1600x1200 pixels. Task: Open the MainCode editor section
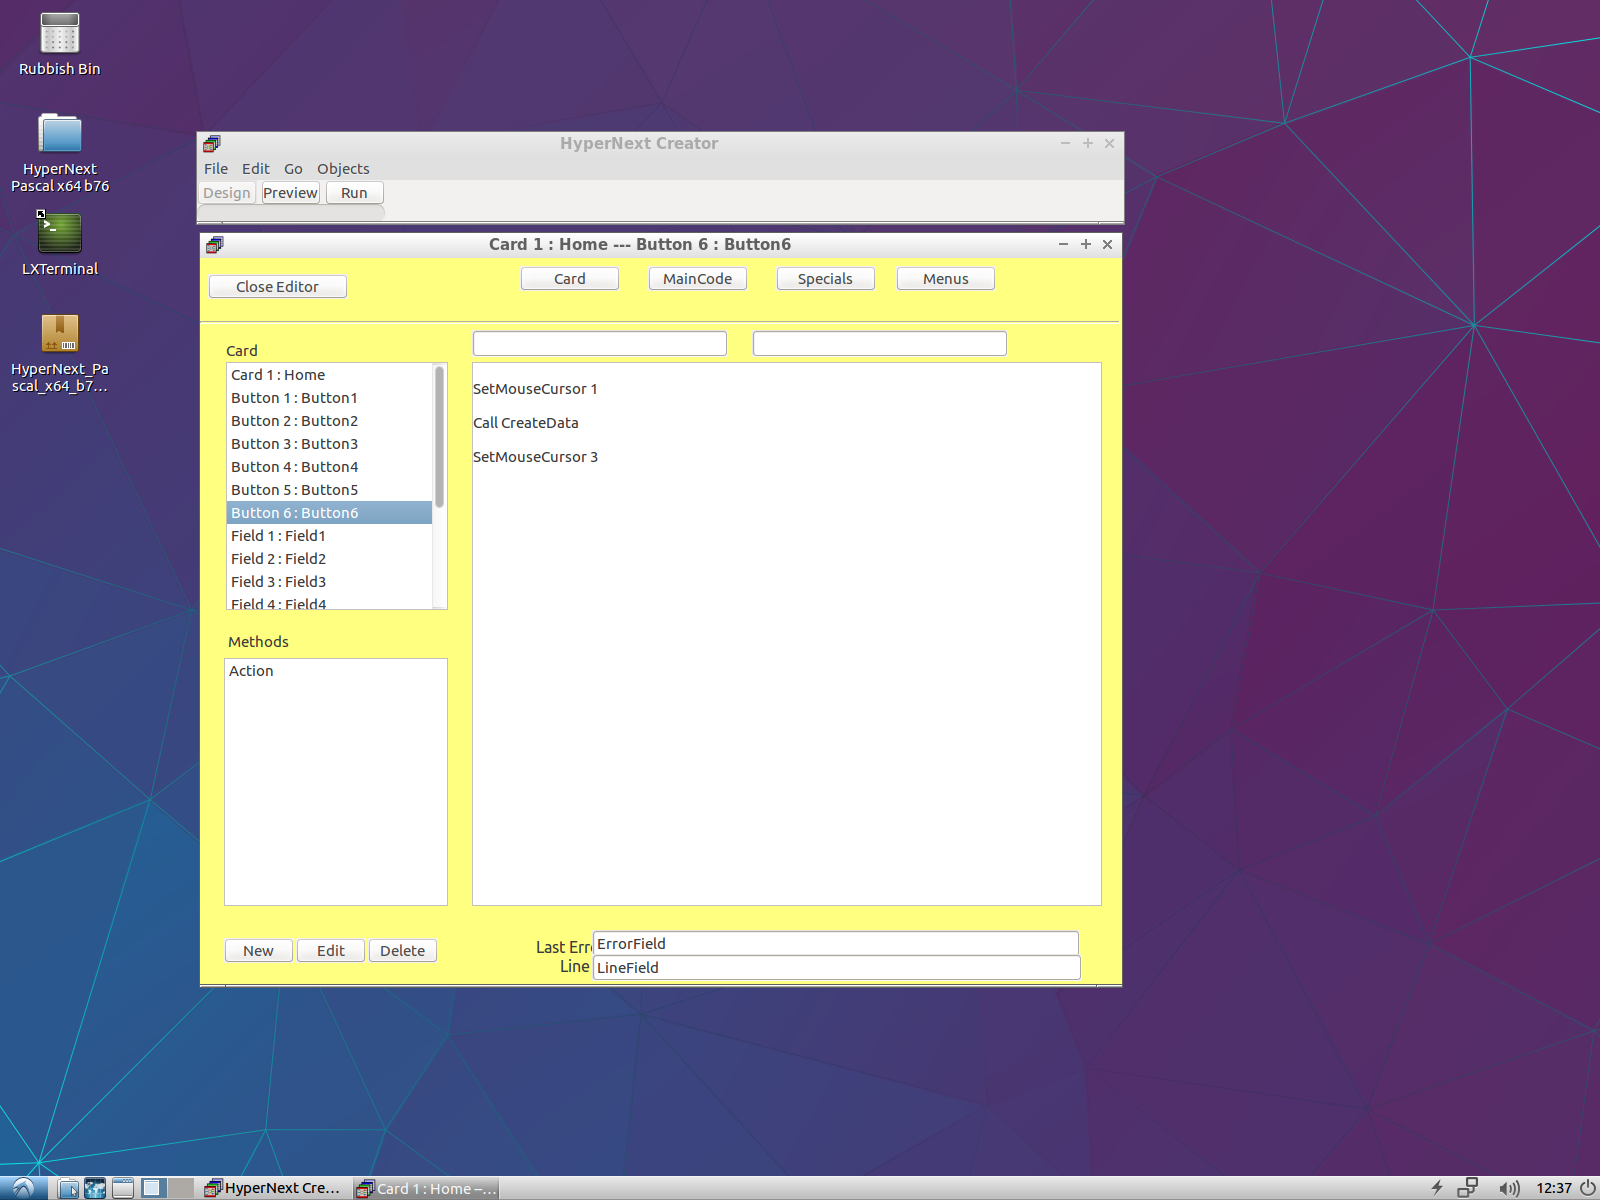(x=697, y=279)
